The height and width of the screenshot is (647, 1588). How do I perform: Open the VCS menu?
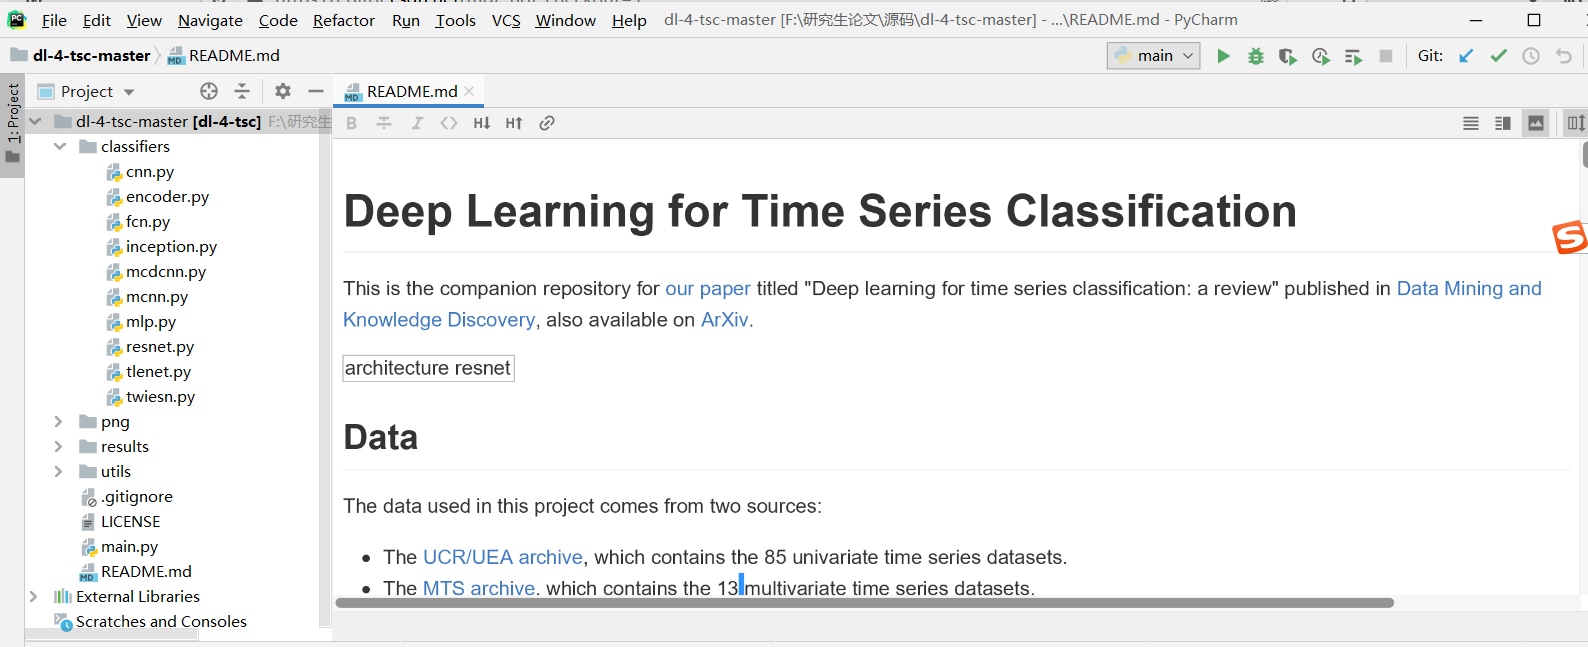(508, 20)
